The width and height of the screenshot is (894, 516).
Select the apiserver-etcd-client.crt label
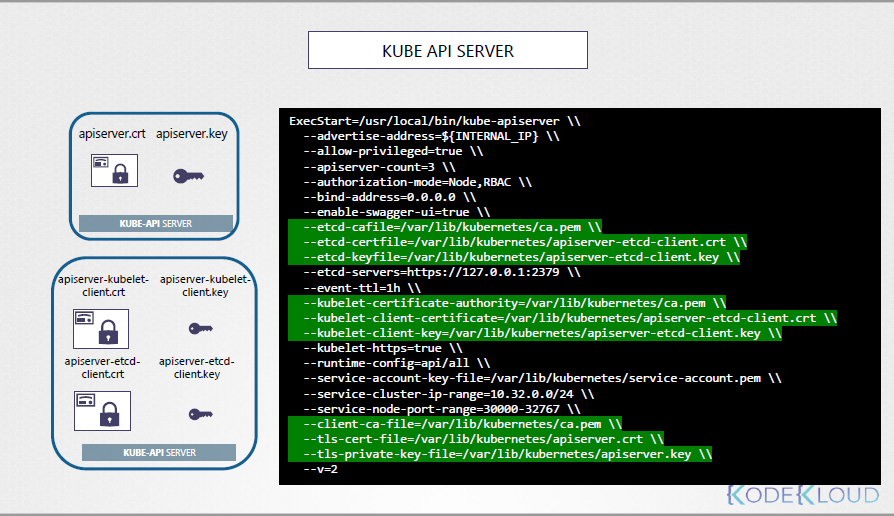tap(103, 368)
